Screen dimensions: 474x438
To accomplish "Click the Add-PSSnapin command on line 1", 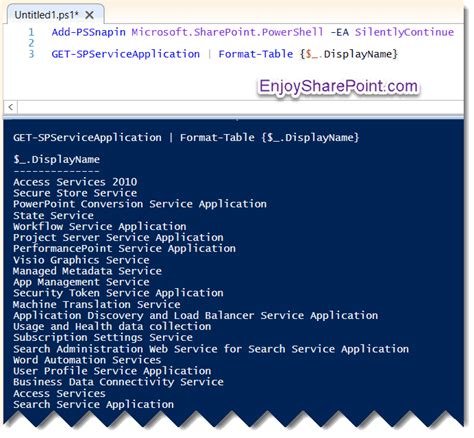I will pyautogui.click(x=89, y=32).
